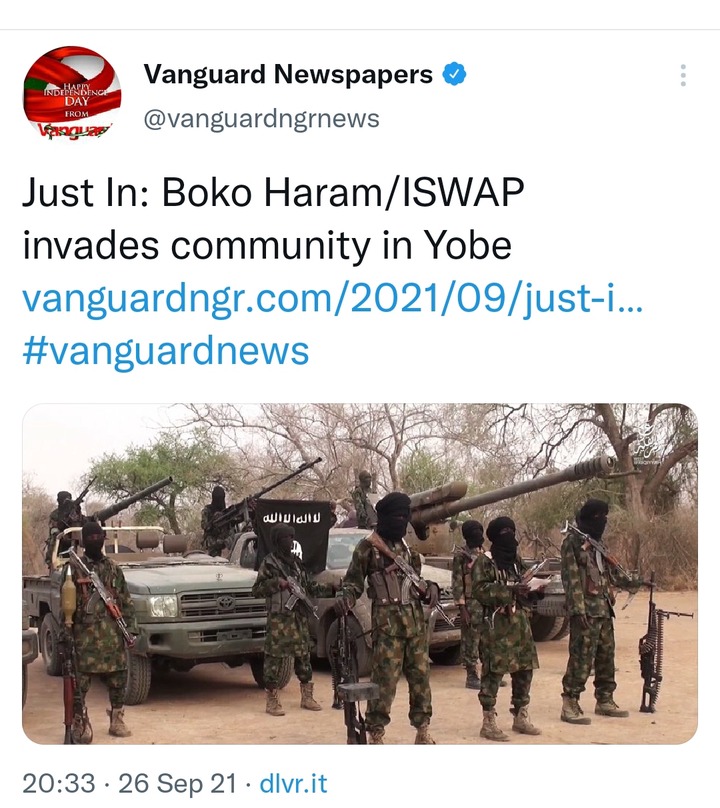Image resolution: width=720 pixels, height=808 pixels.
Task: Click the large artillery barrel in the photo
Action: point(514,489)
